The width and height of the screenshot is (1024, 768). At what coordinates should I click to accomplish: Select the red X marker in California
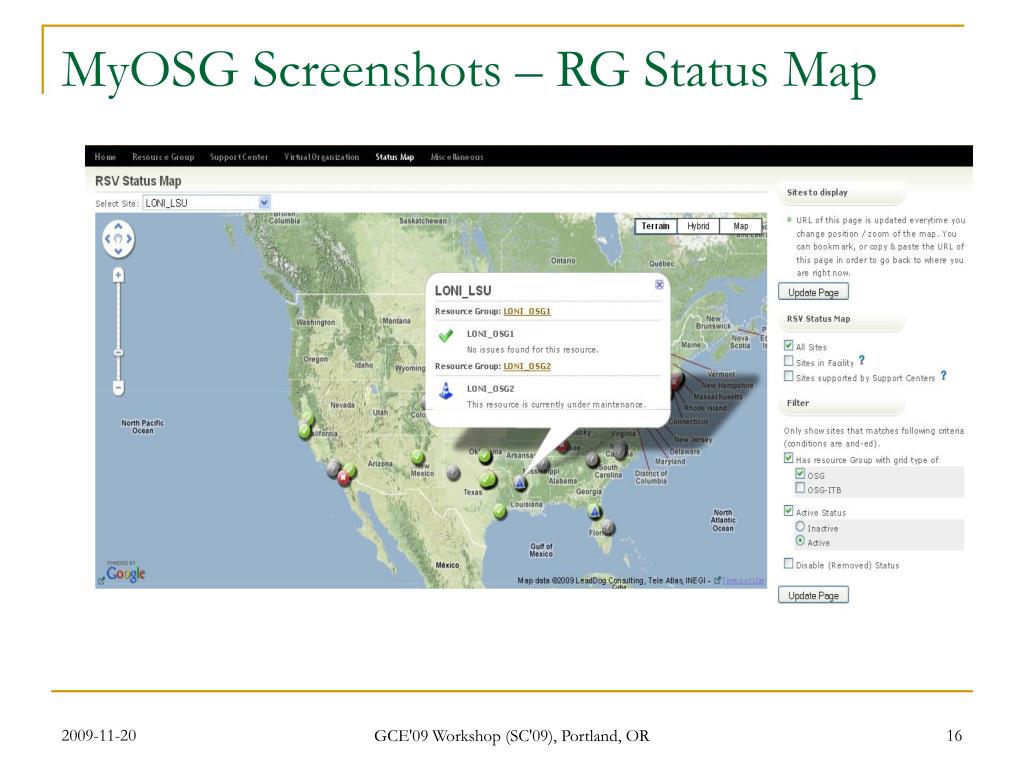[344, 479]
